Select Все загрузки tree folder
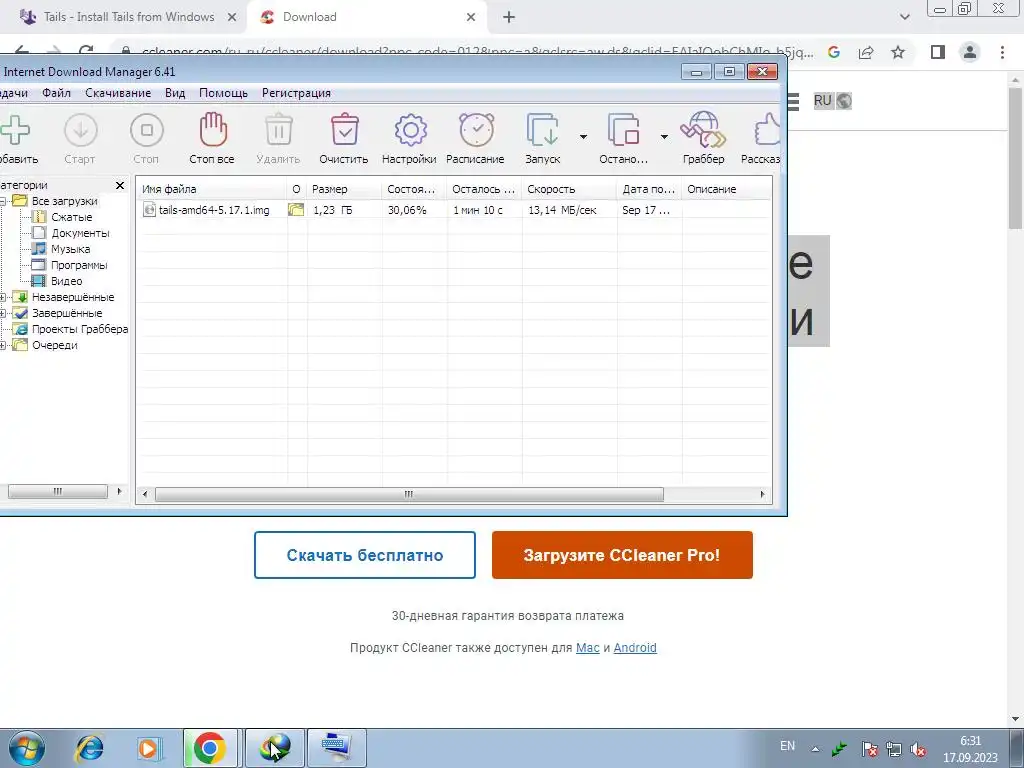1024x768 pixels. pyautogui.click(x=65, y=201)
